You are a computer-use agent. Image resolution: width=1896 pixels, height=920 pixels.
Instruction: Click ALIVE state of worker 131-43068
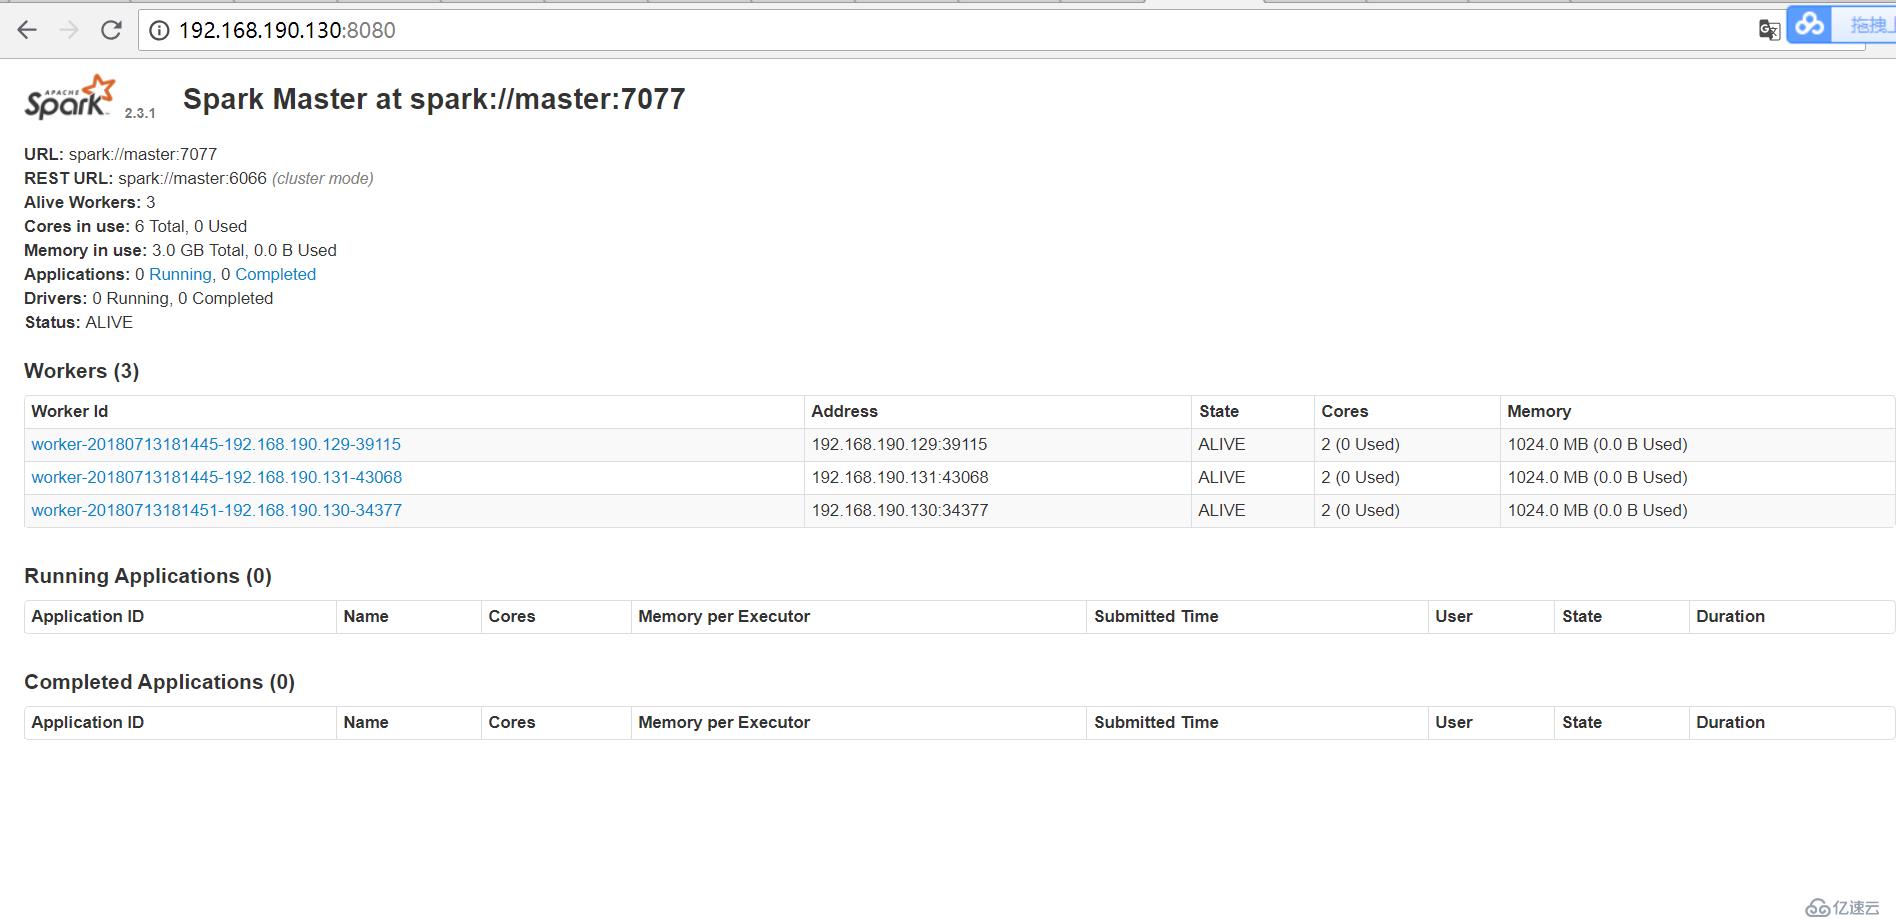(x=1222, y=477)
